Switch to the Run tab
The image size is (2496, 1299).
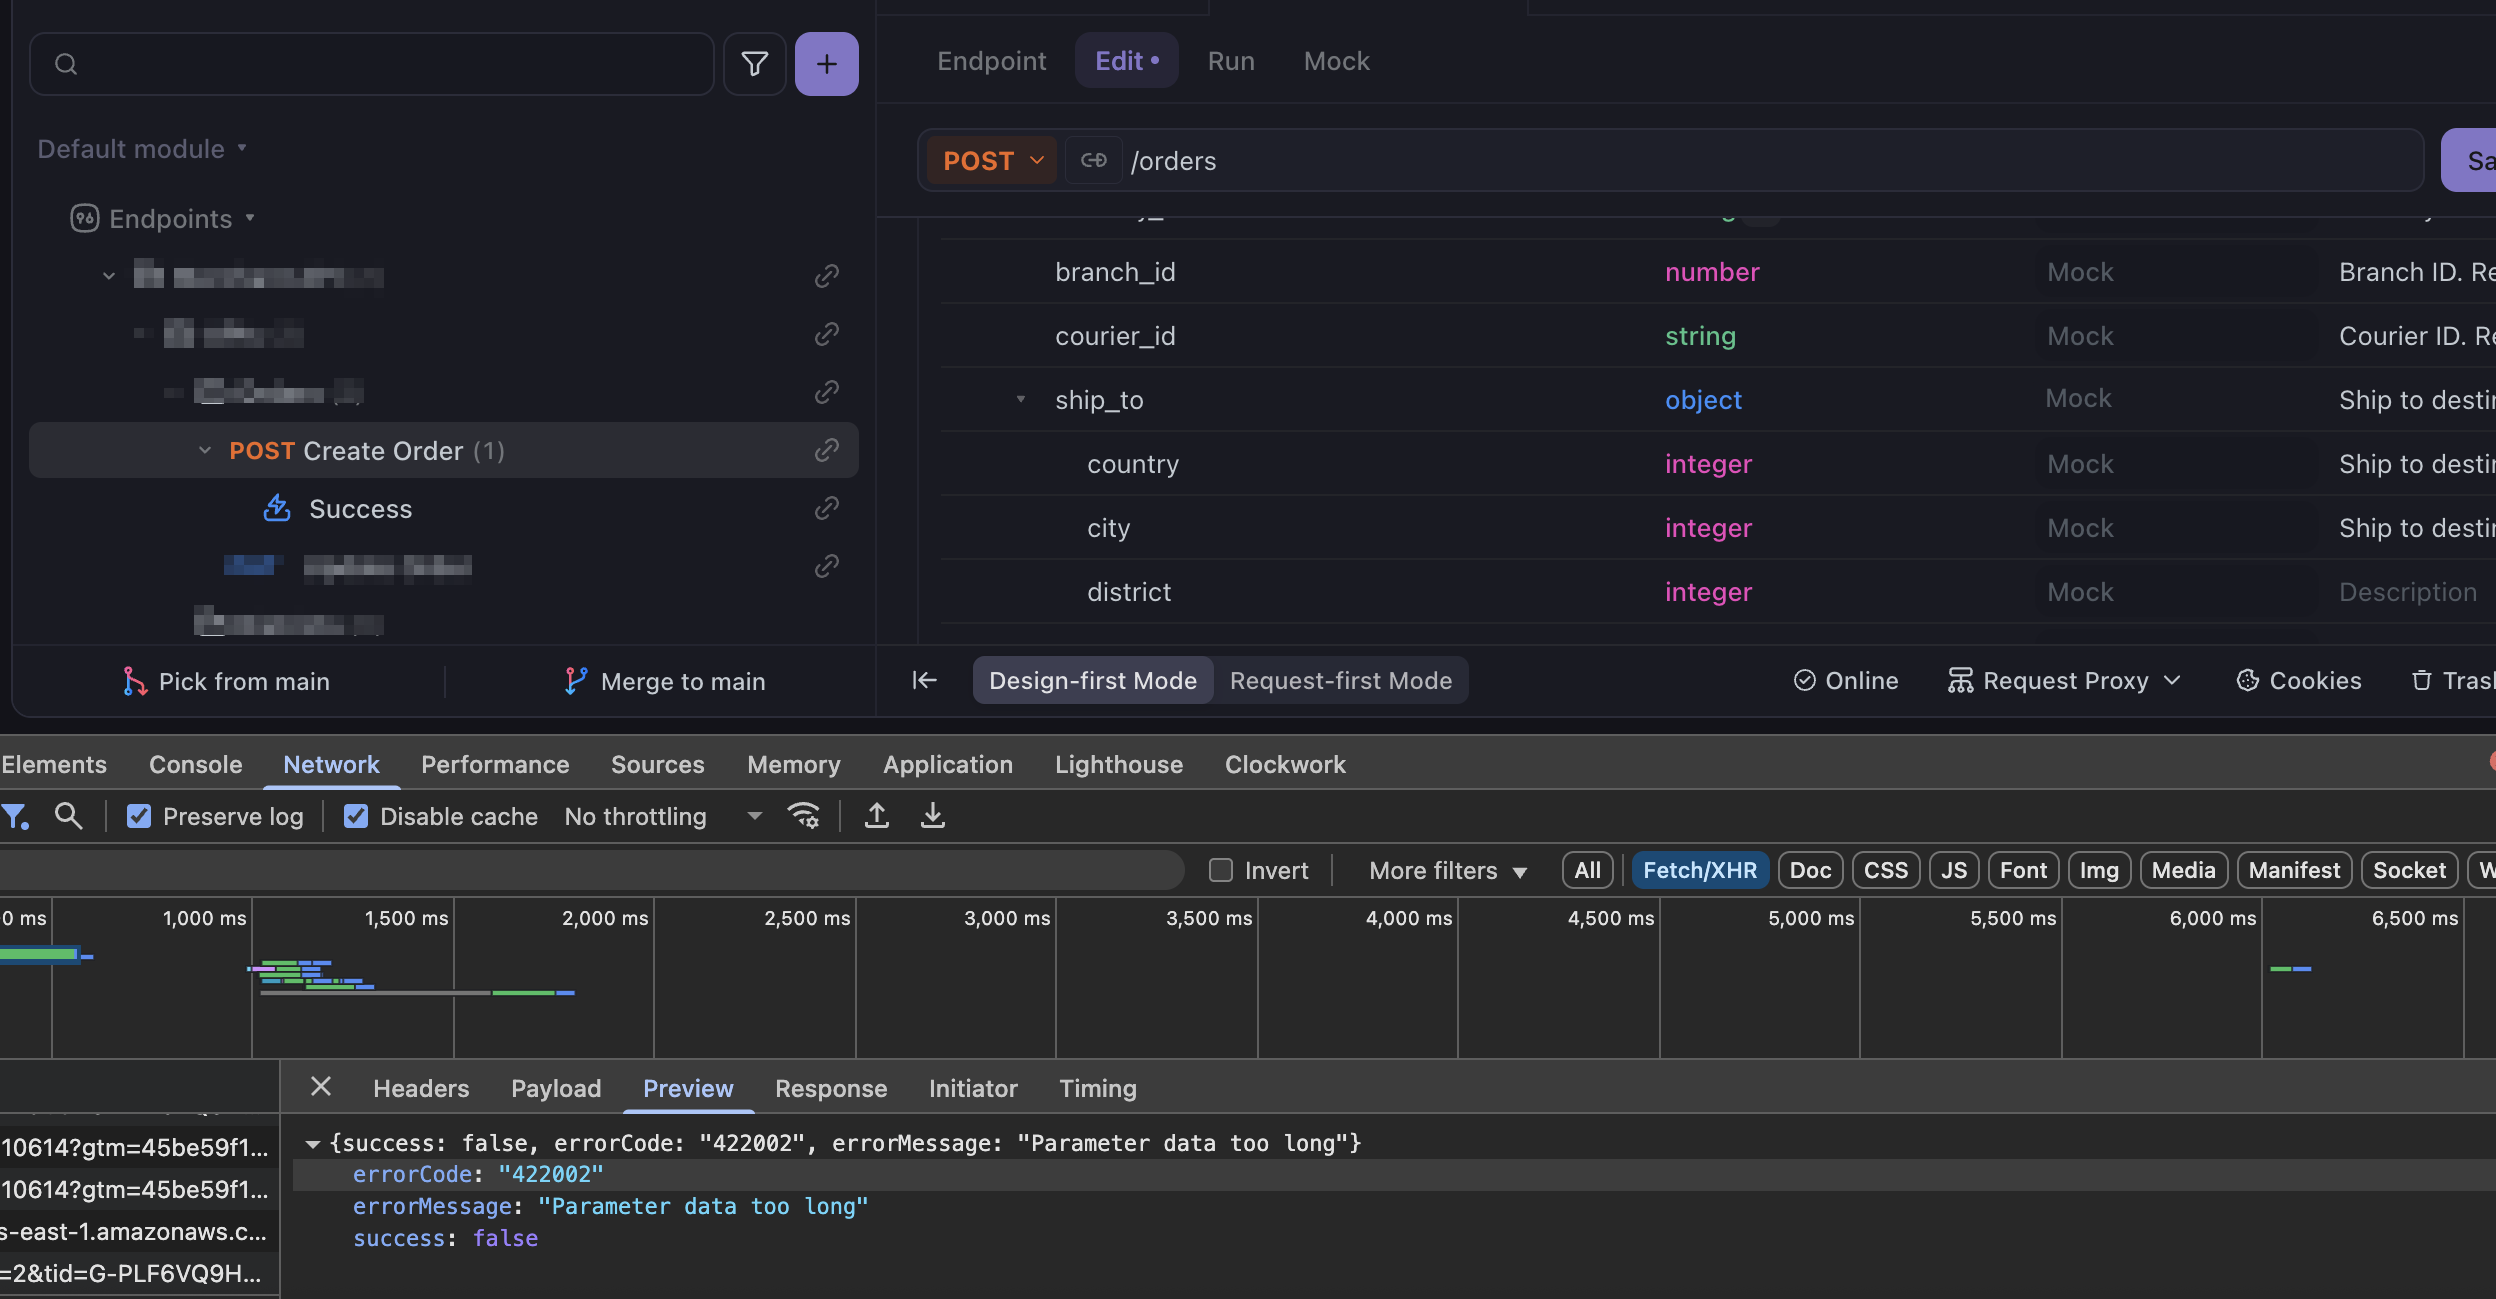[x=1230, y=61]
